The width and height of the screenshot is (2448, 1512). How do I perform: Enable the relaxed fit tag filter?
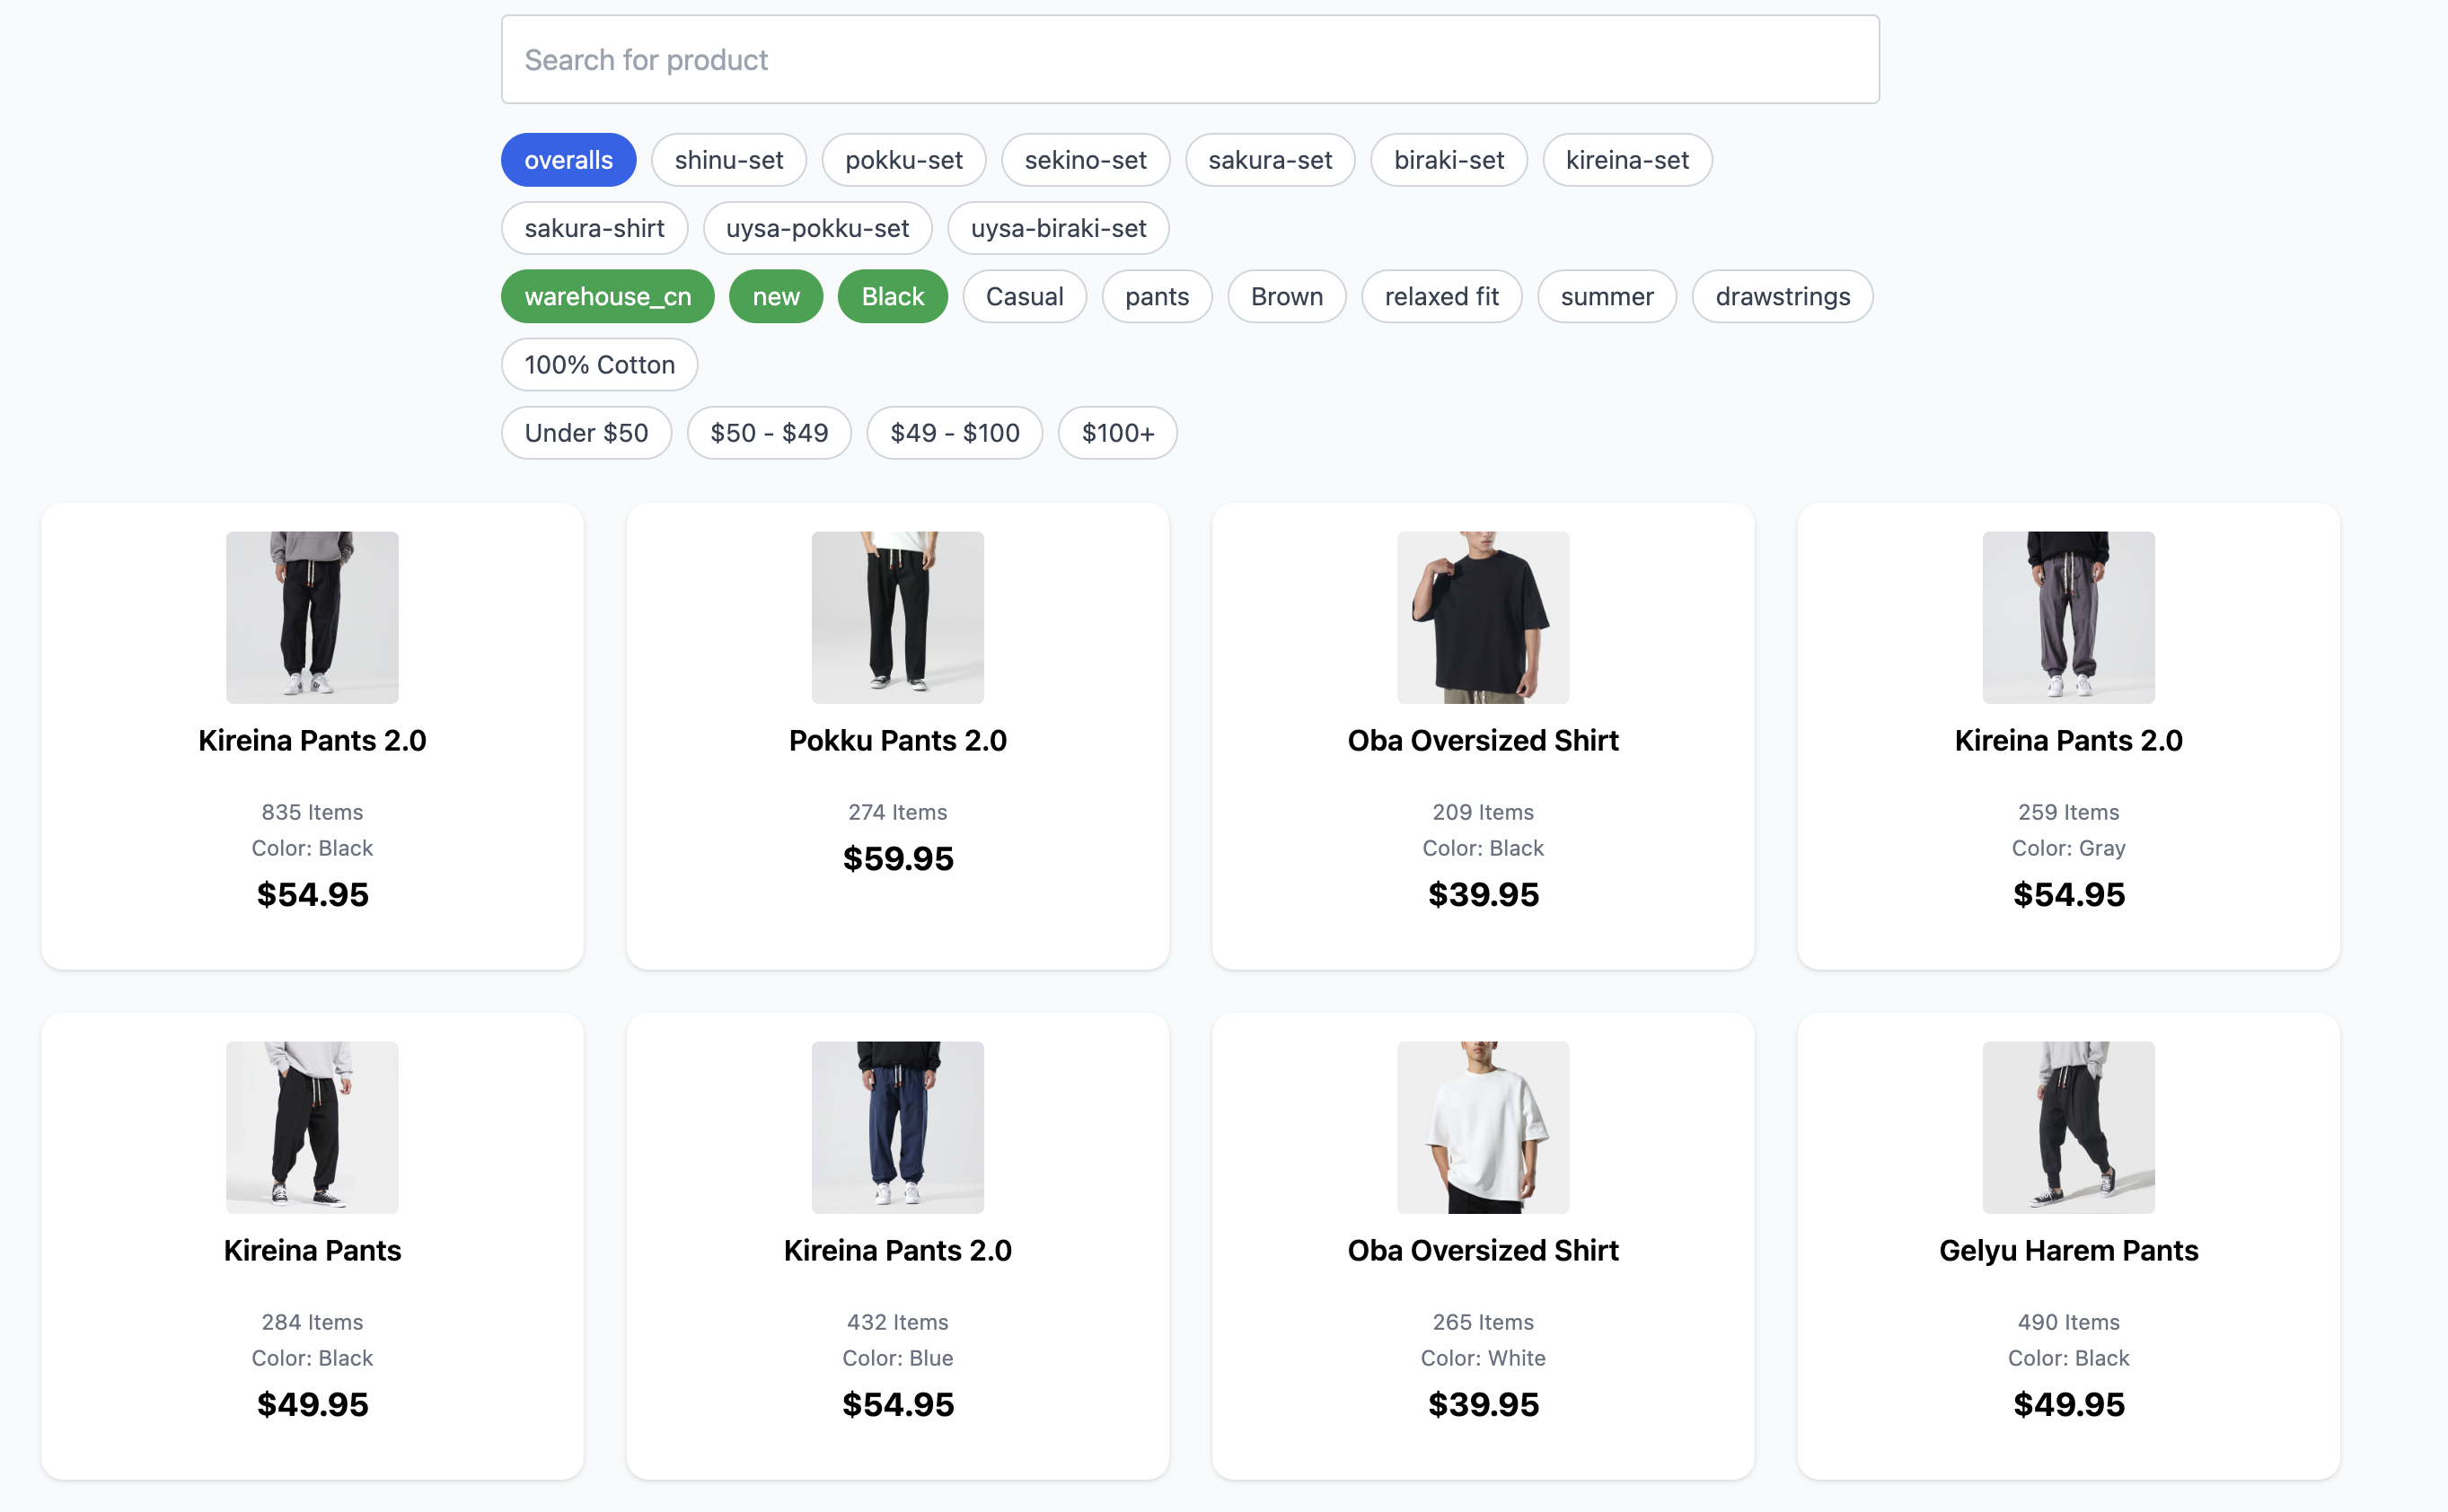click(1441, 296)
